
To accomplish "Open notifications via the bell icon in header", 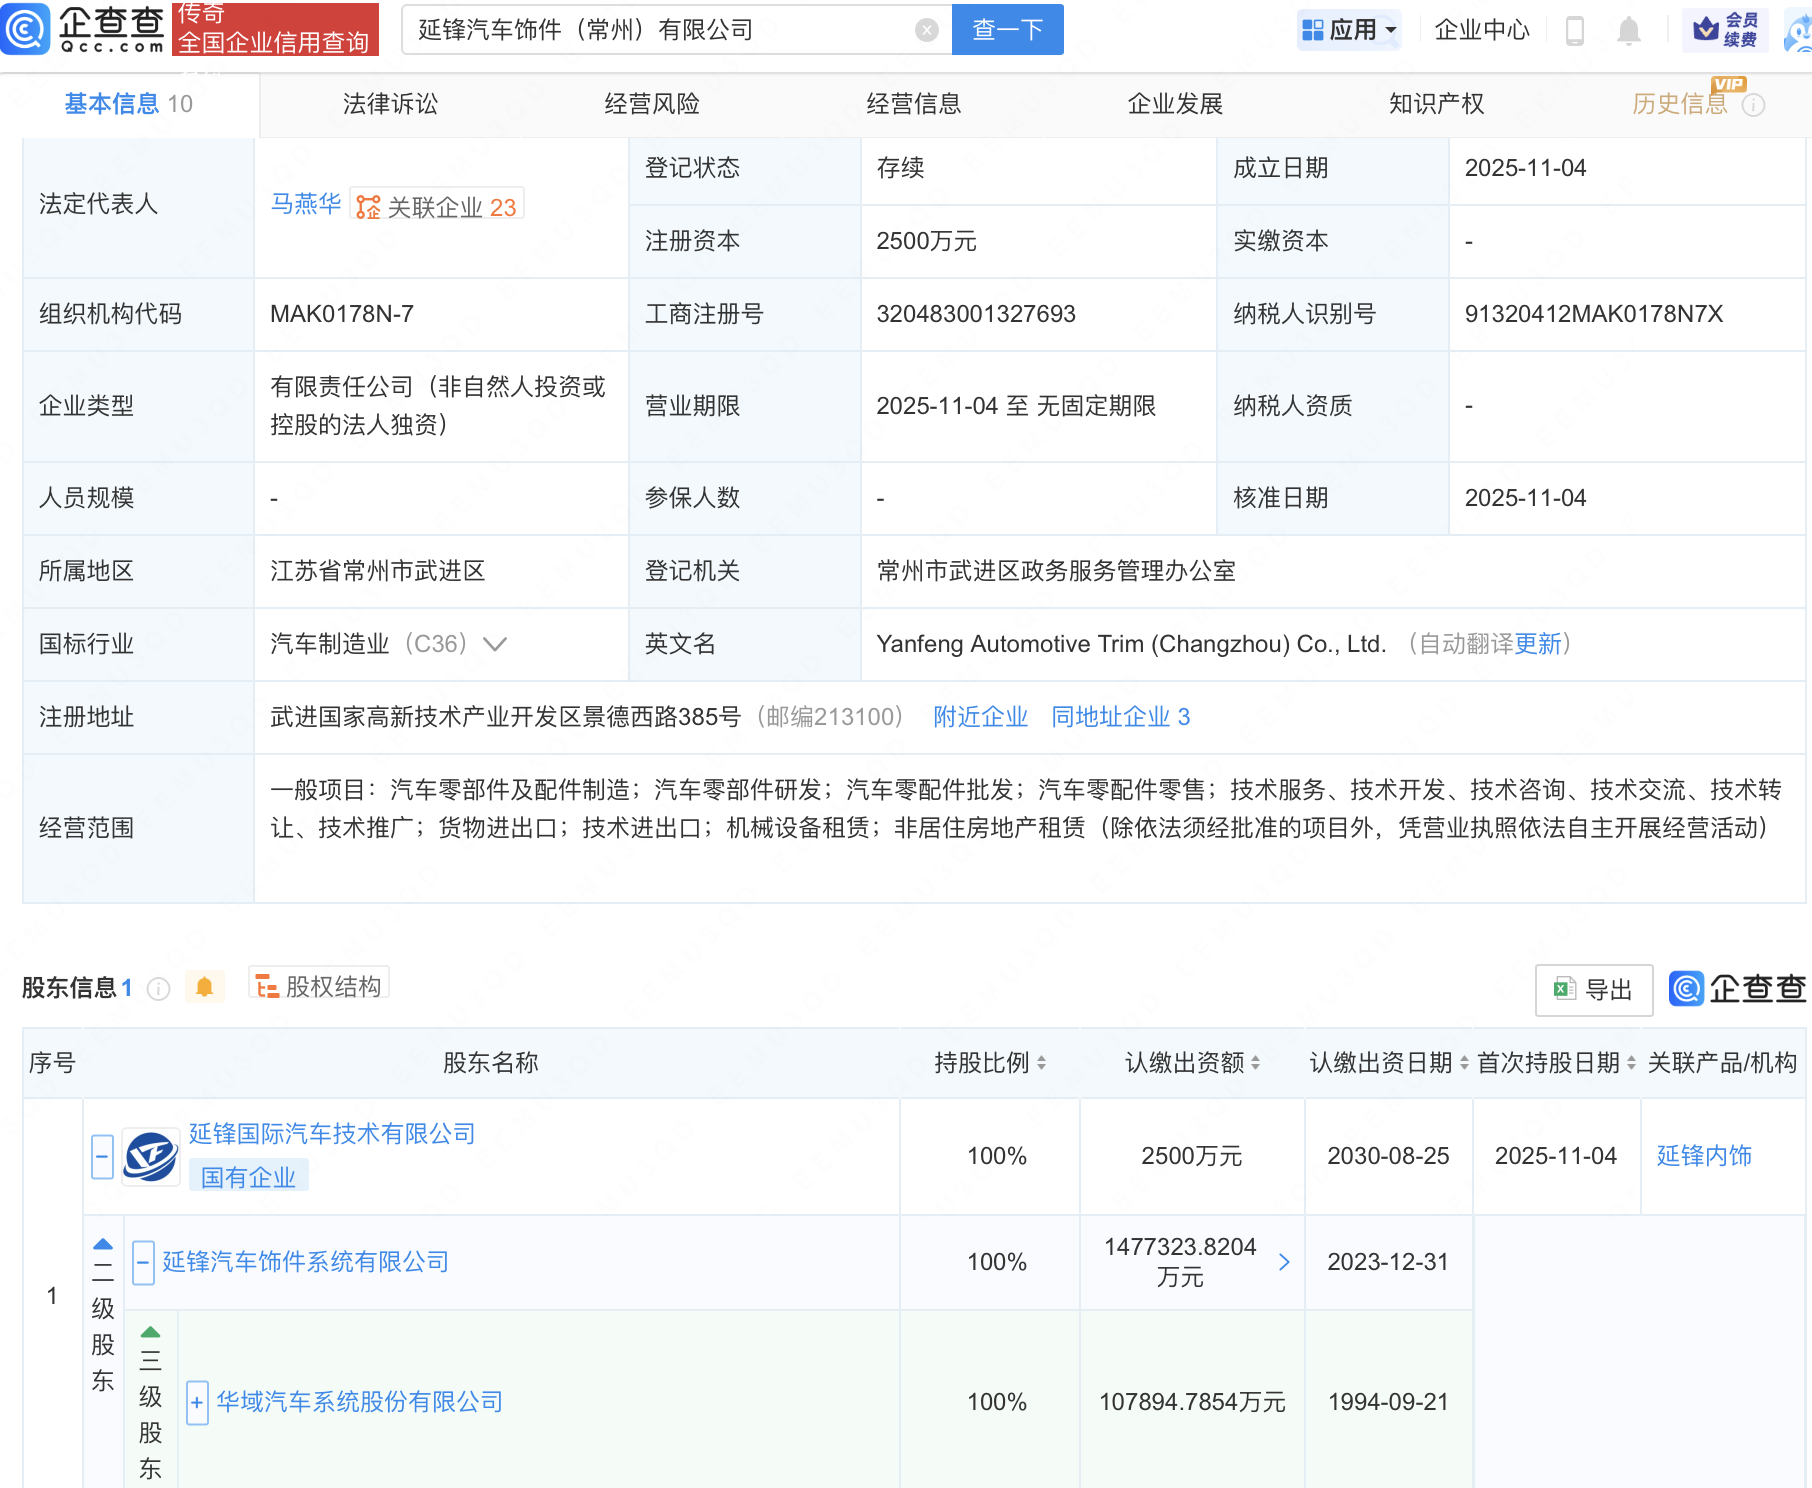I will click(x=1628, y=31).
